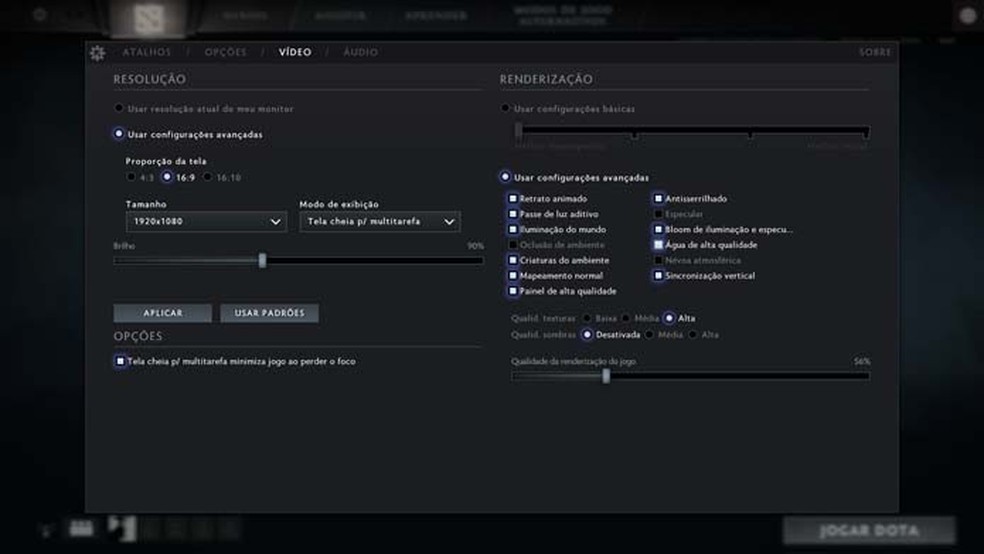Select advanced settings radio under RENDERIZAÇÃO
984x554 pixels.
(505, 177)
